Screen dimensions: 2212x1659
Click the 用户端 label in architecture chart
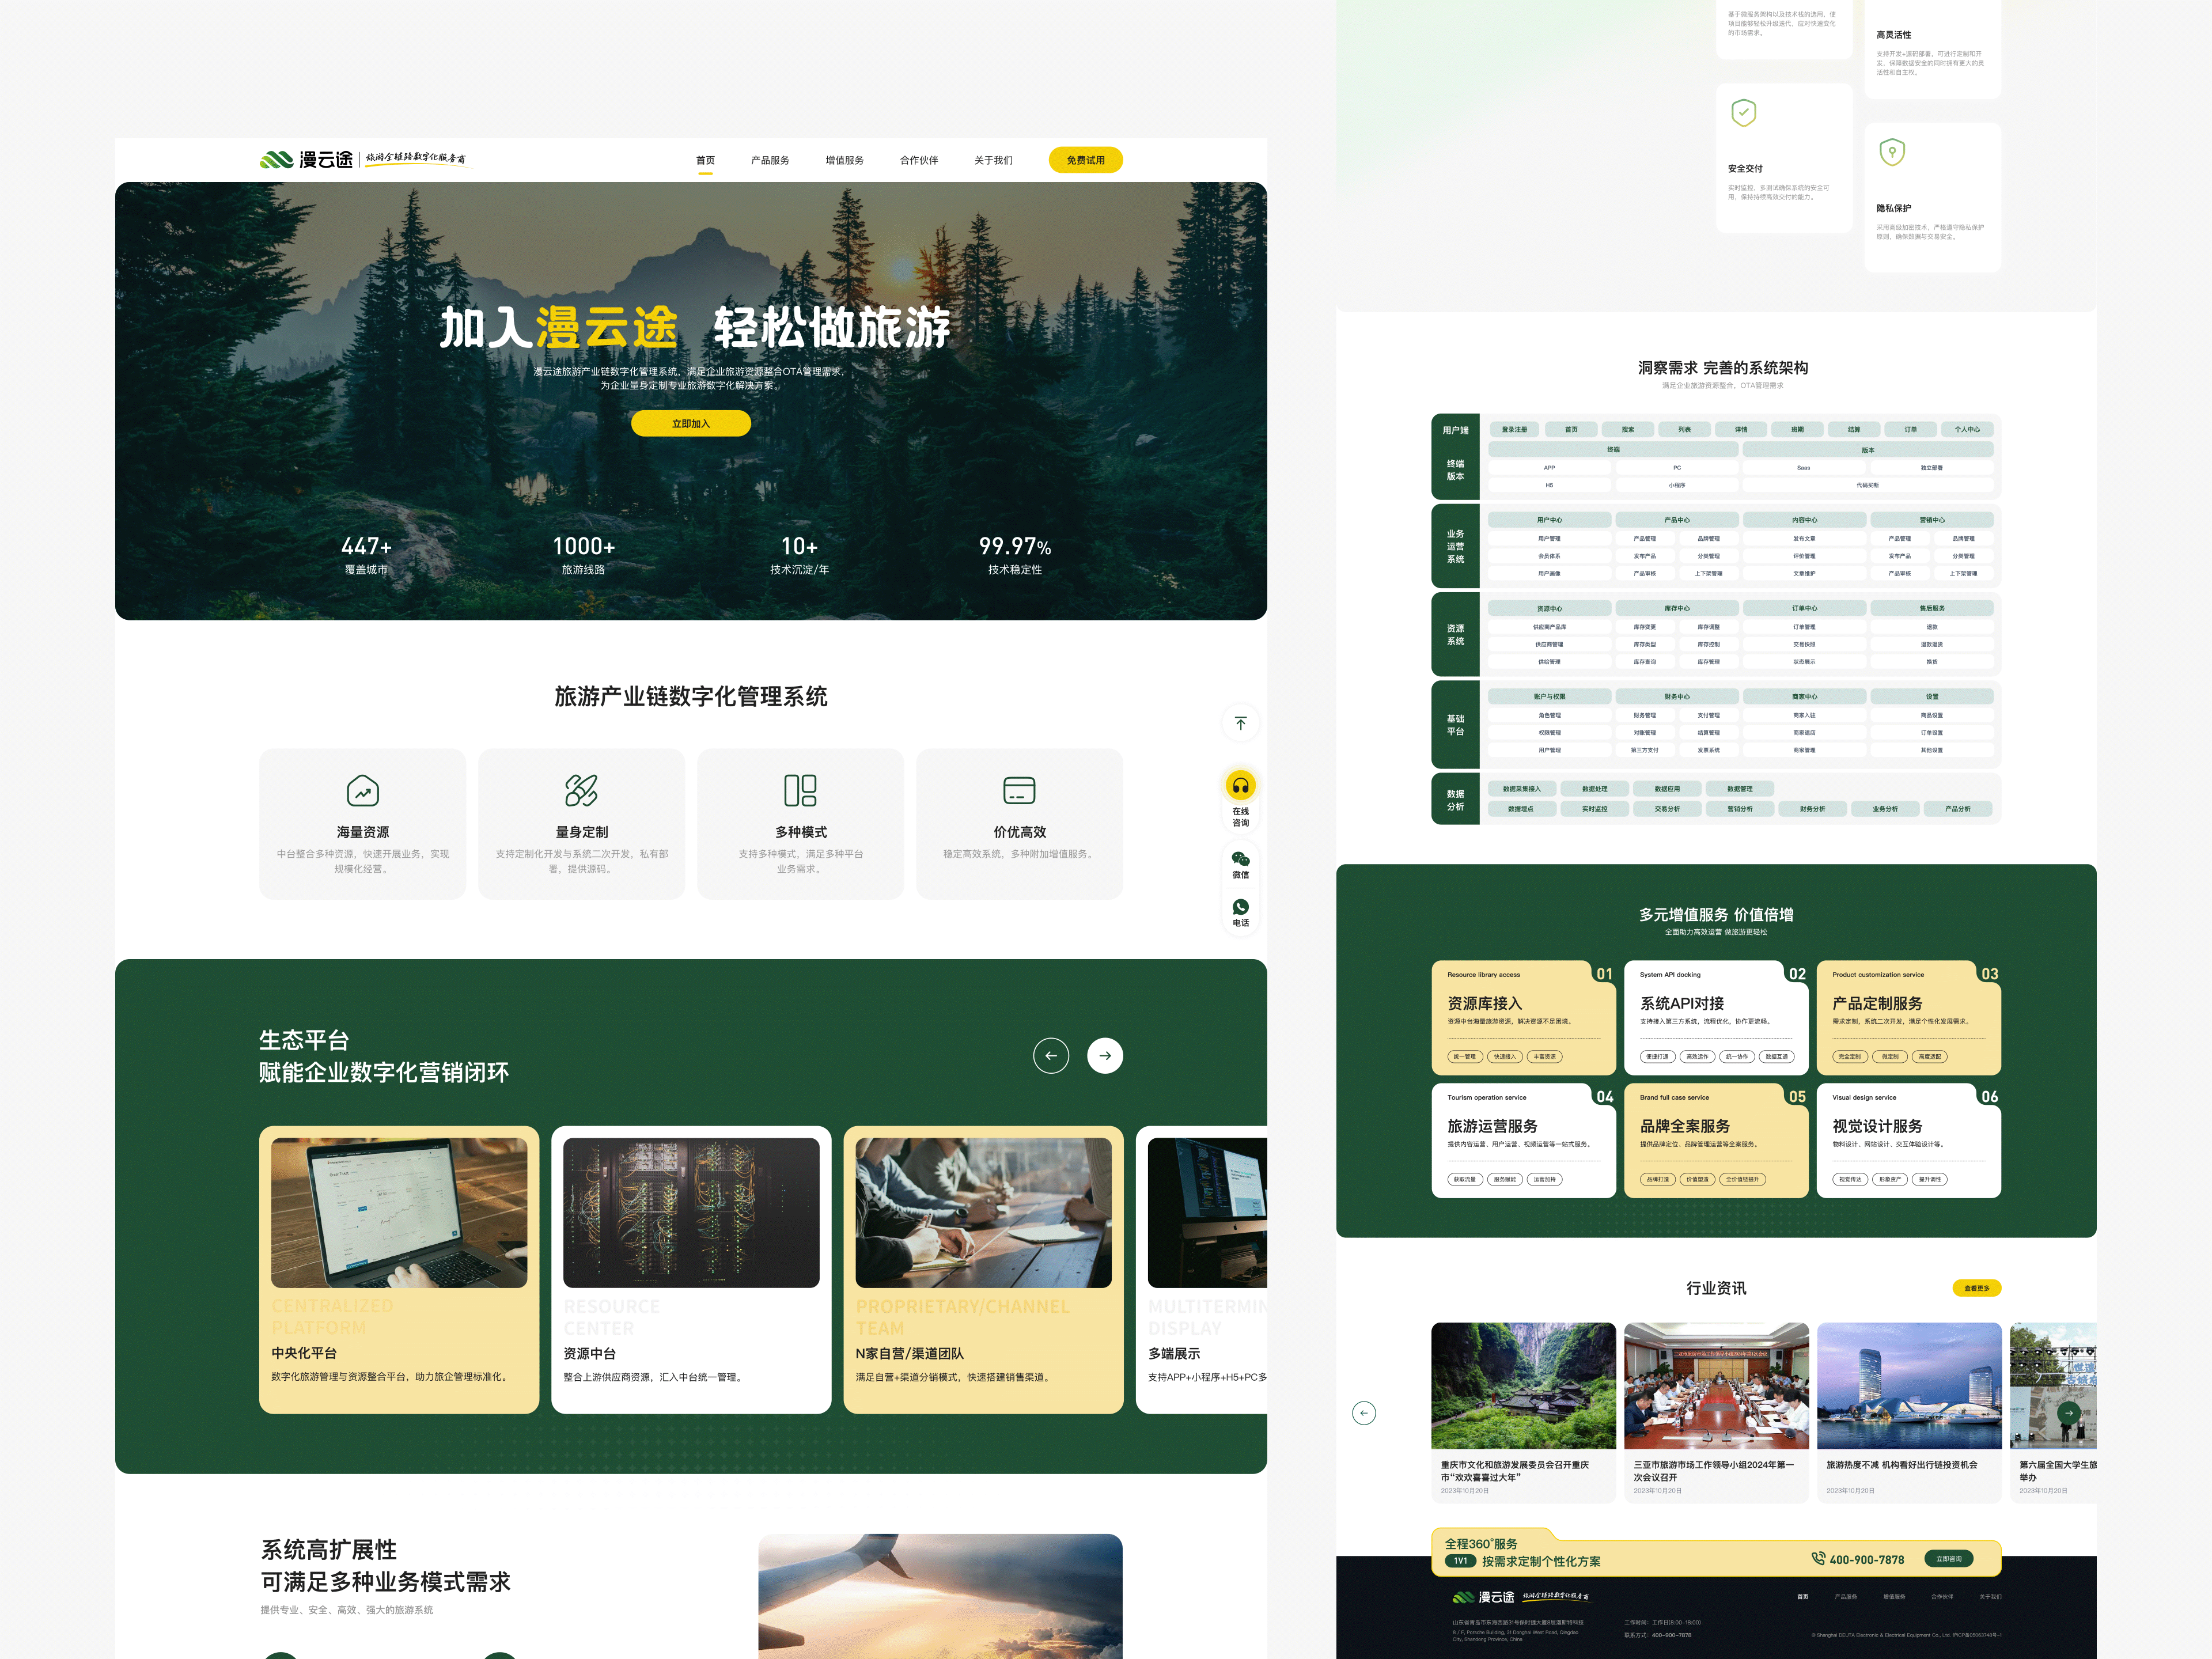tap(1455, 430)
